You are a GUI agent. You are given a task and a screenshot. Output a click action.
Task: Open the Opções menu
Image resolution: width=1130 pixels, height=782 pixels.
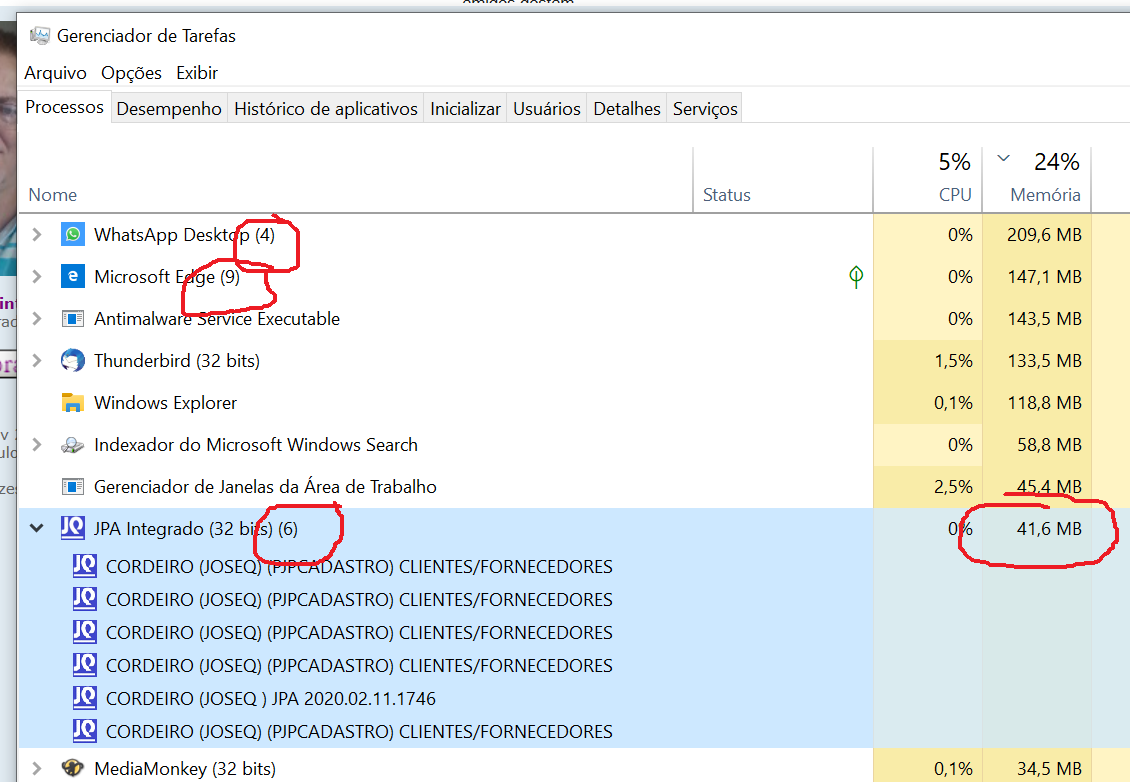(131, 73)
